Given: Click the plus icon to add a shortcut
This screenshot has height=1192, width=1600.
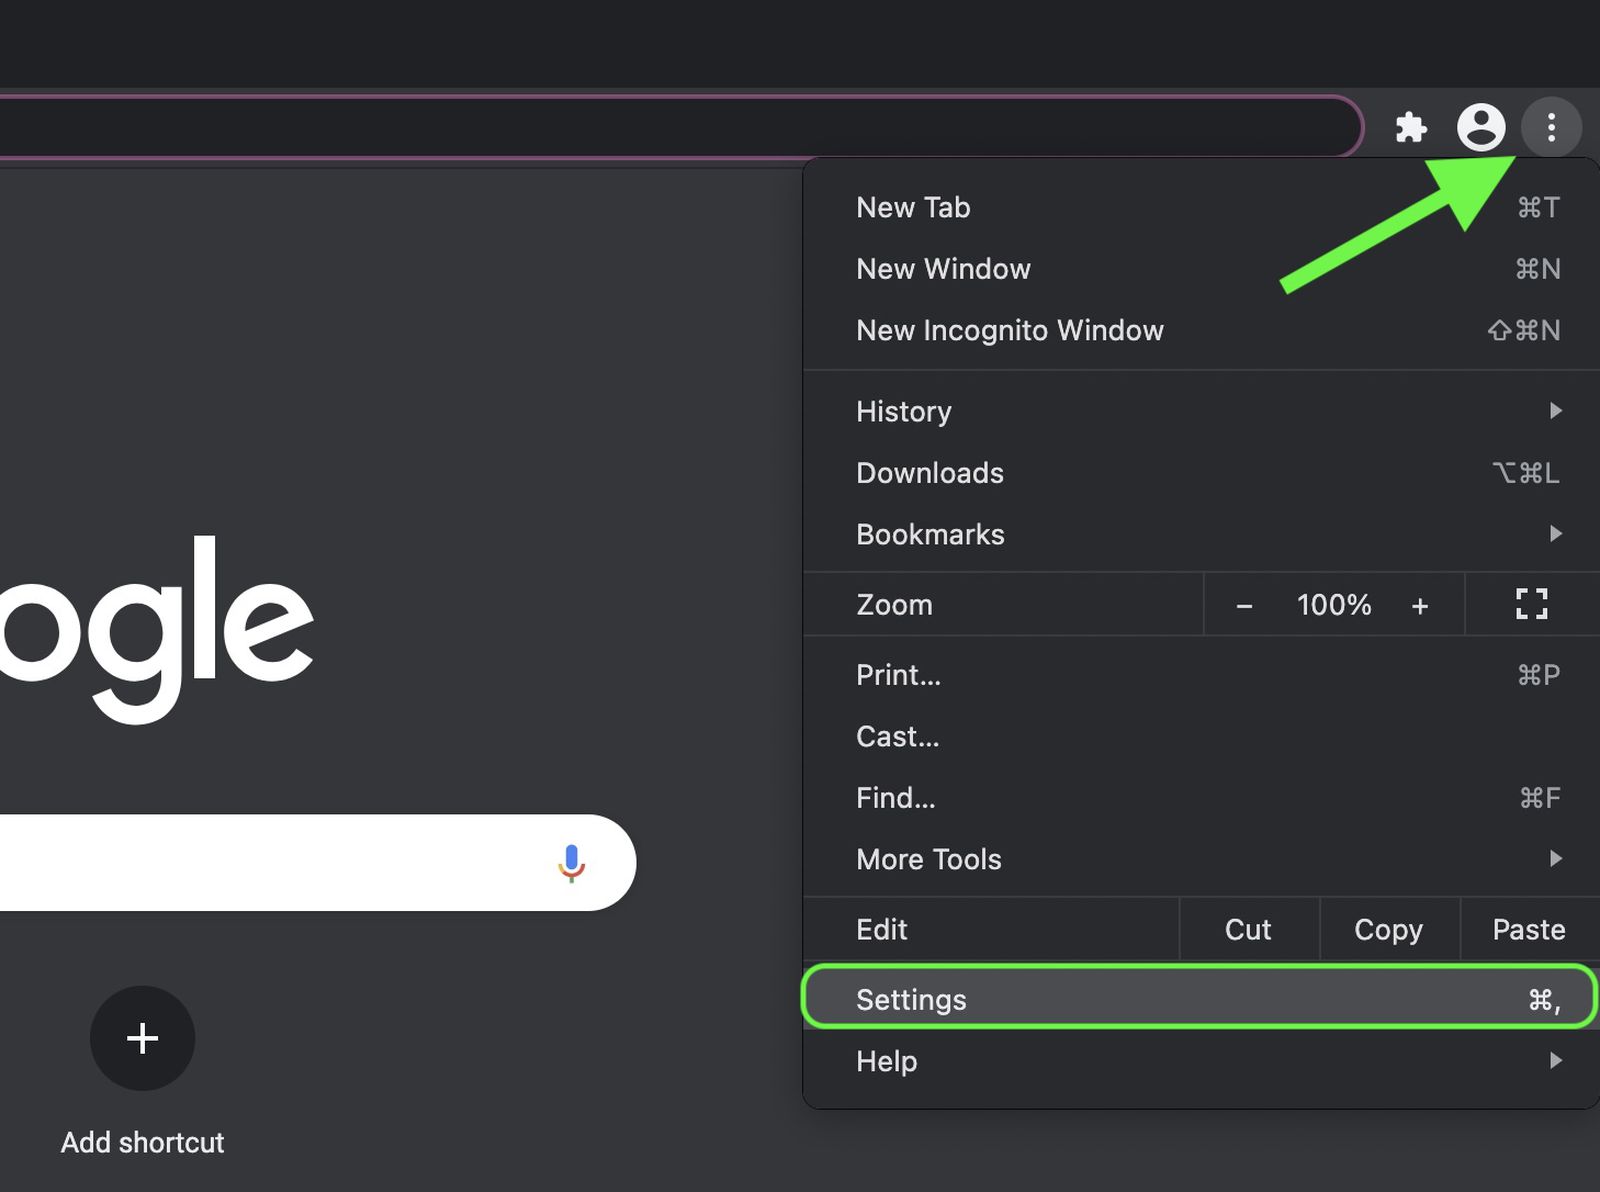Looking at the screenshot, I should click(x=142, y=1039).
